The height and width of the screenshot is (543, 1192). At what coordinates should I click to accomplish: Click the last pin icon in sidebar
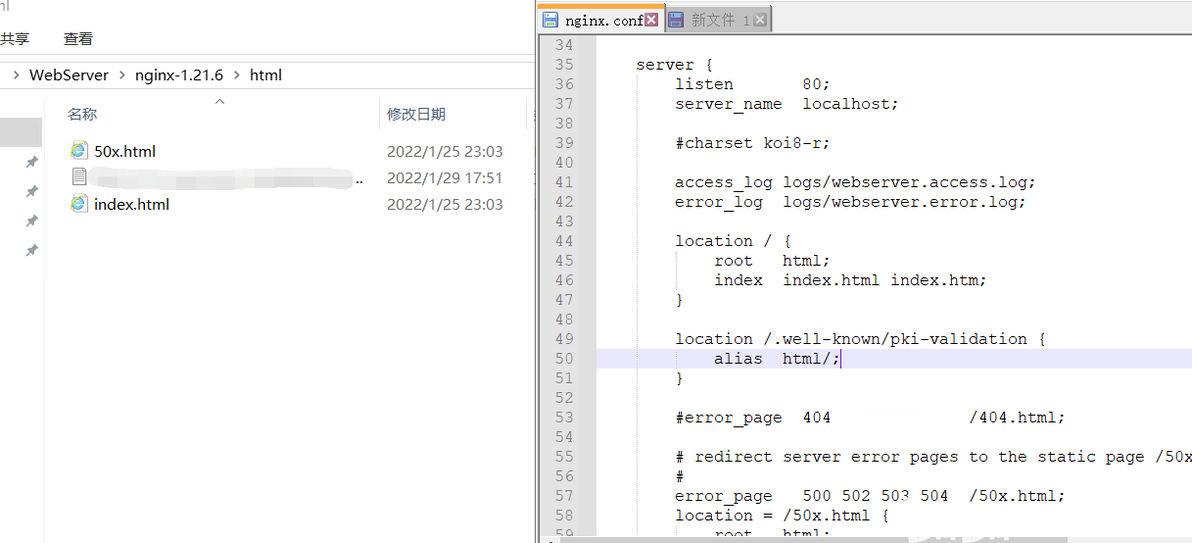coord(32,250)
